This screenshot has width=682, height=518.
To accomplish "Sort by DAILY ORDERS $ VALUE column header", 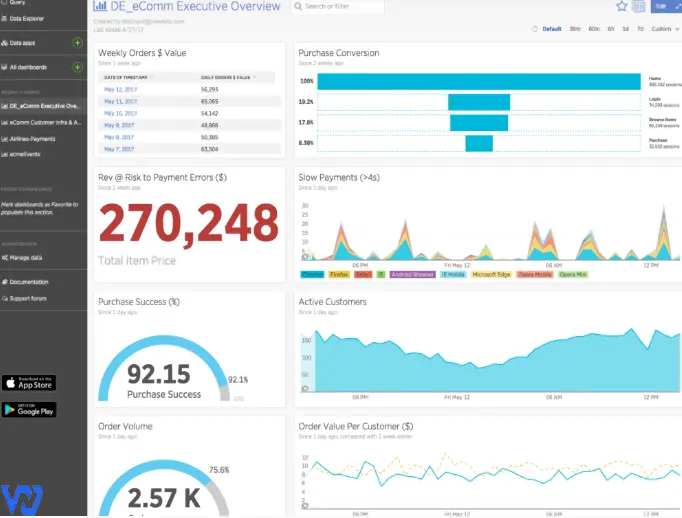I will tap(225, 77).
